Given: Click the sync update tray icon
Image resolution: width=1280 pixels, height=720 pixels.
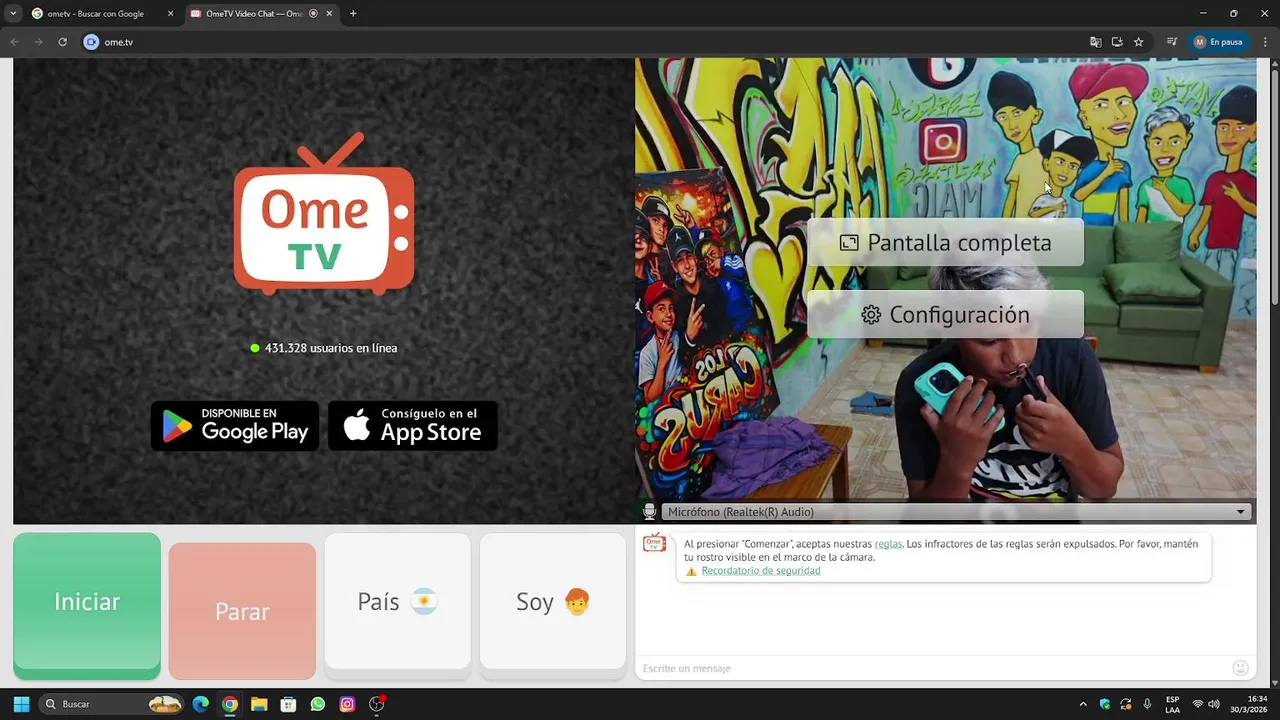Looking at the screenshot, I should click(1126, 704).
